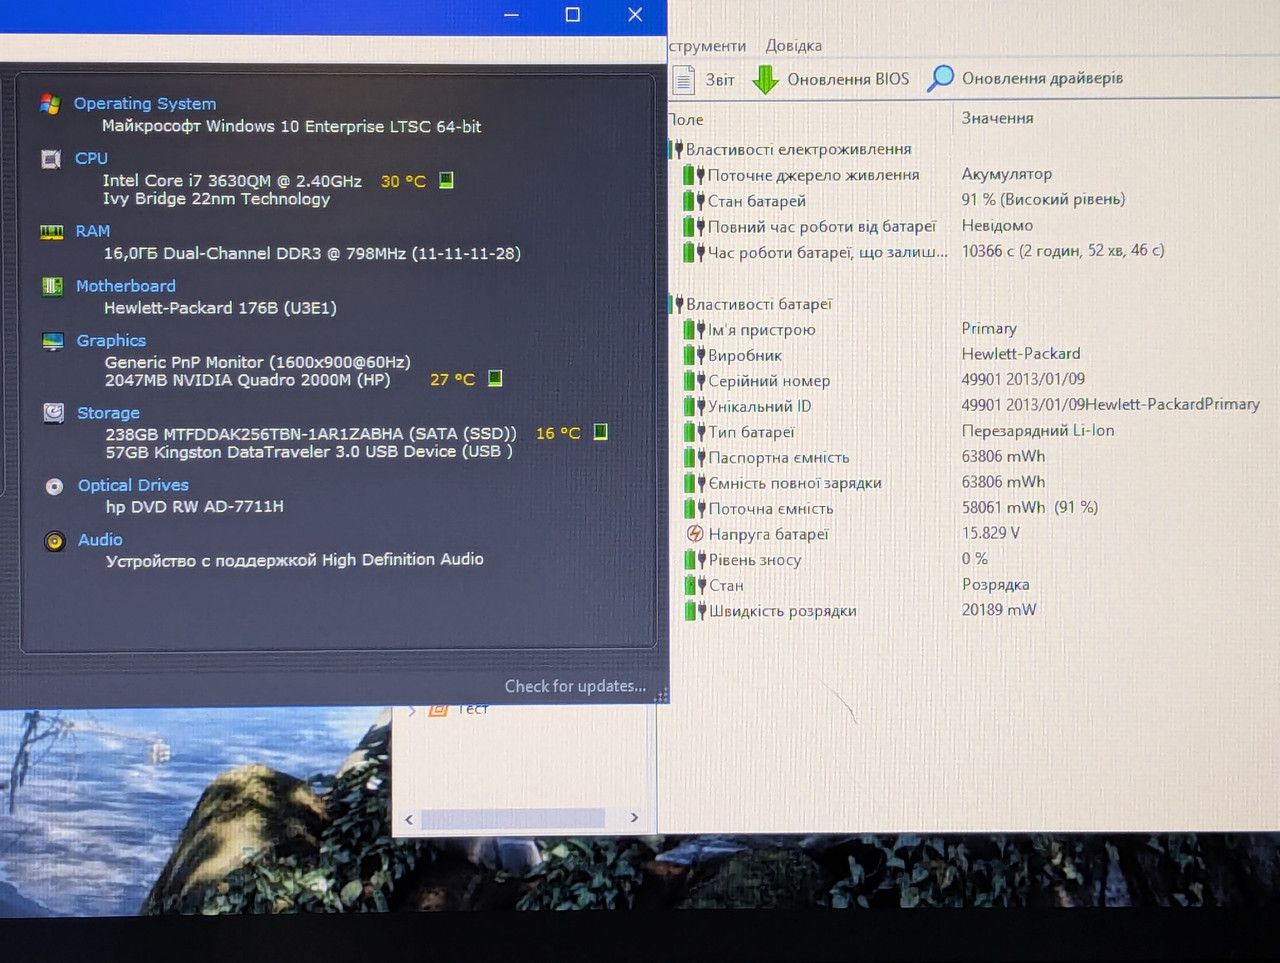This screenshot has height=963, width=1280.
Task: Click the plug icon beside Властивості батареї
Action: (x=677, y=304)
